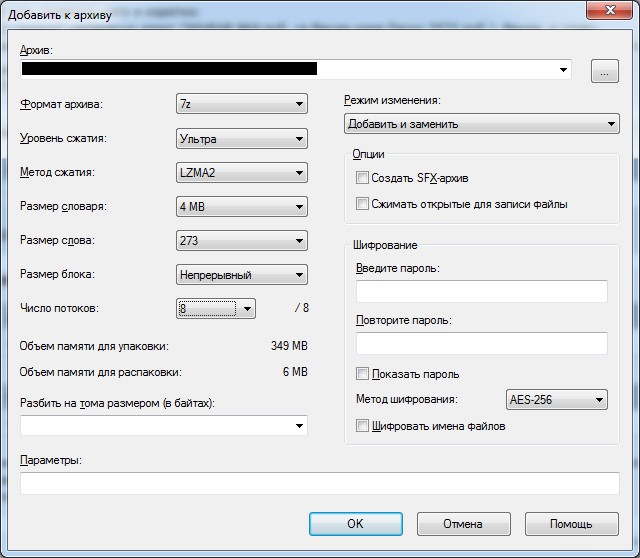The height and width of the screenshot is (558, 640).
Task: Open the archive format 7z dropdown
Action: click(241, 104)
